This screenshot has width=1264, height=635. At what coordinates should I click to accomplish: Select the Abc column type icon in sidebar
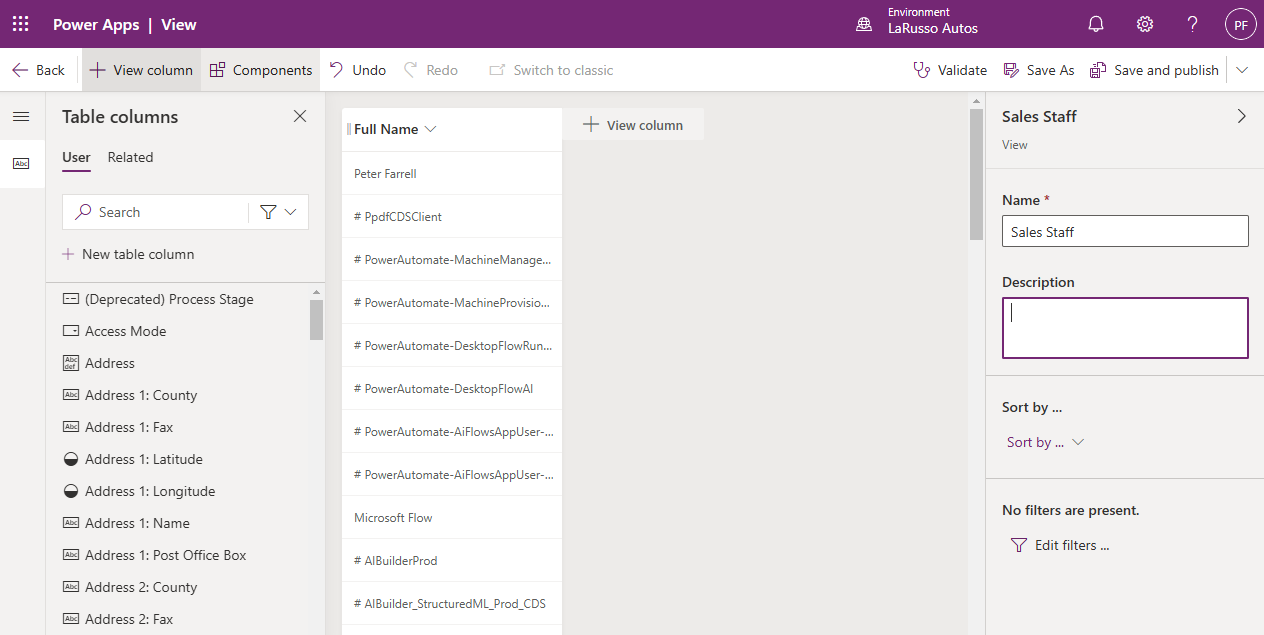click(x=22, y=164)
